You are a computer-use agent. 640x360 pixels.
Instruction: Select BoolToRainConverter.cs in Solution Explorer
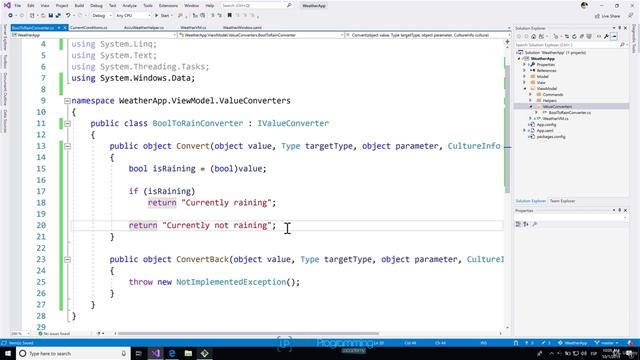(569, 112)
